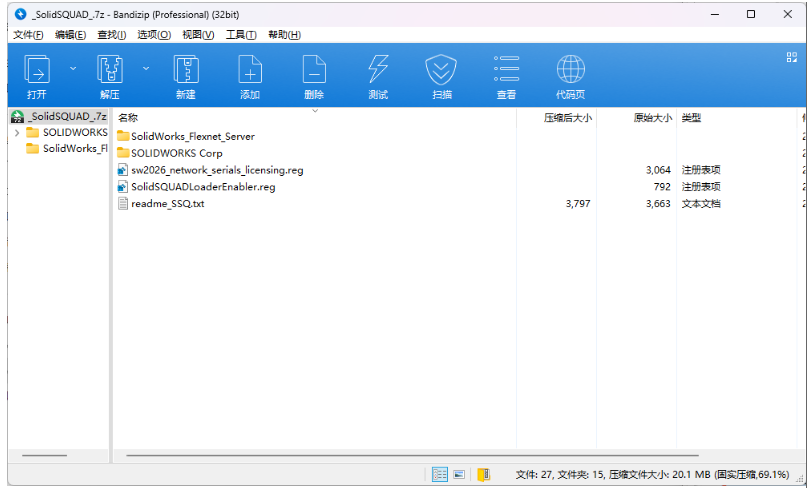The height and width of the screenshot is (488, 808).
Task: Click the yellow archive icon in status bar
Action: tap(483, 475)
